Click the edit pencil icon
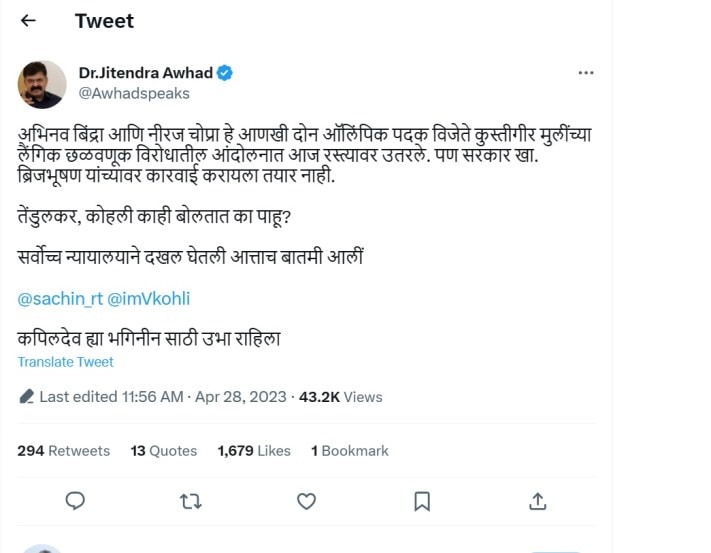The width and height of the screenshot is (711, 553). [26, 397]
